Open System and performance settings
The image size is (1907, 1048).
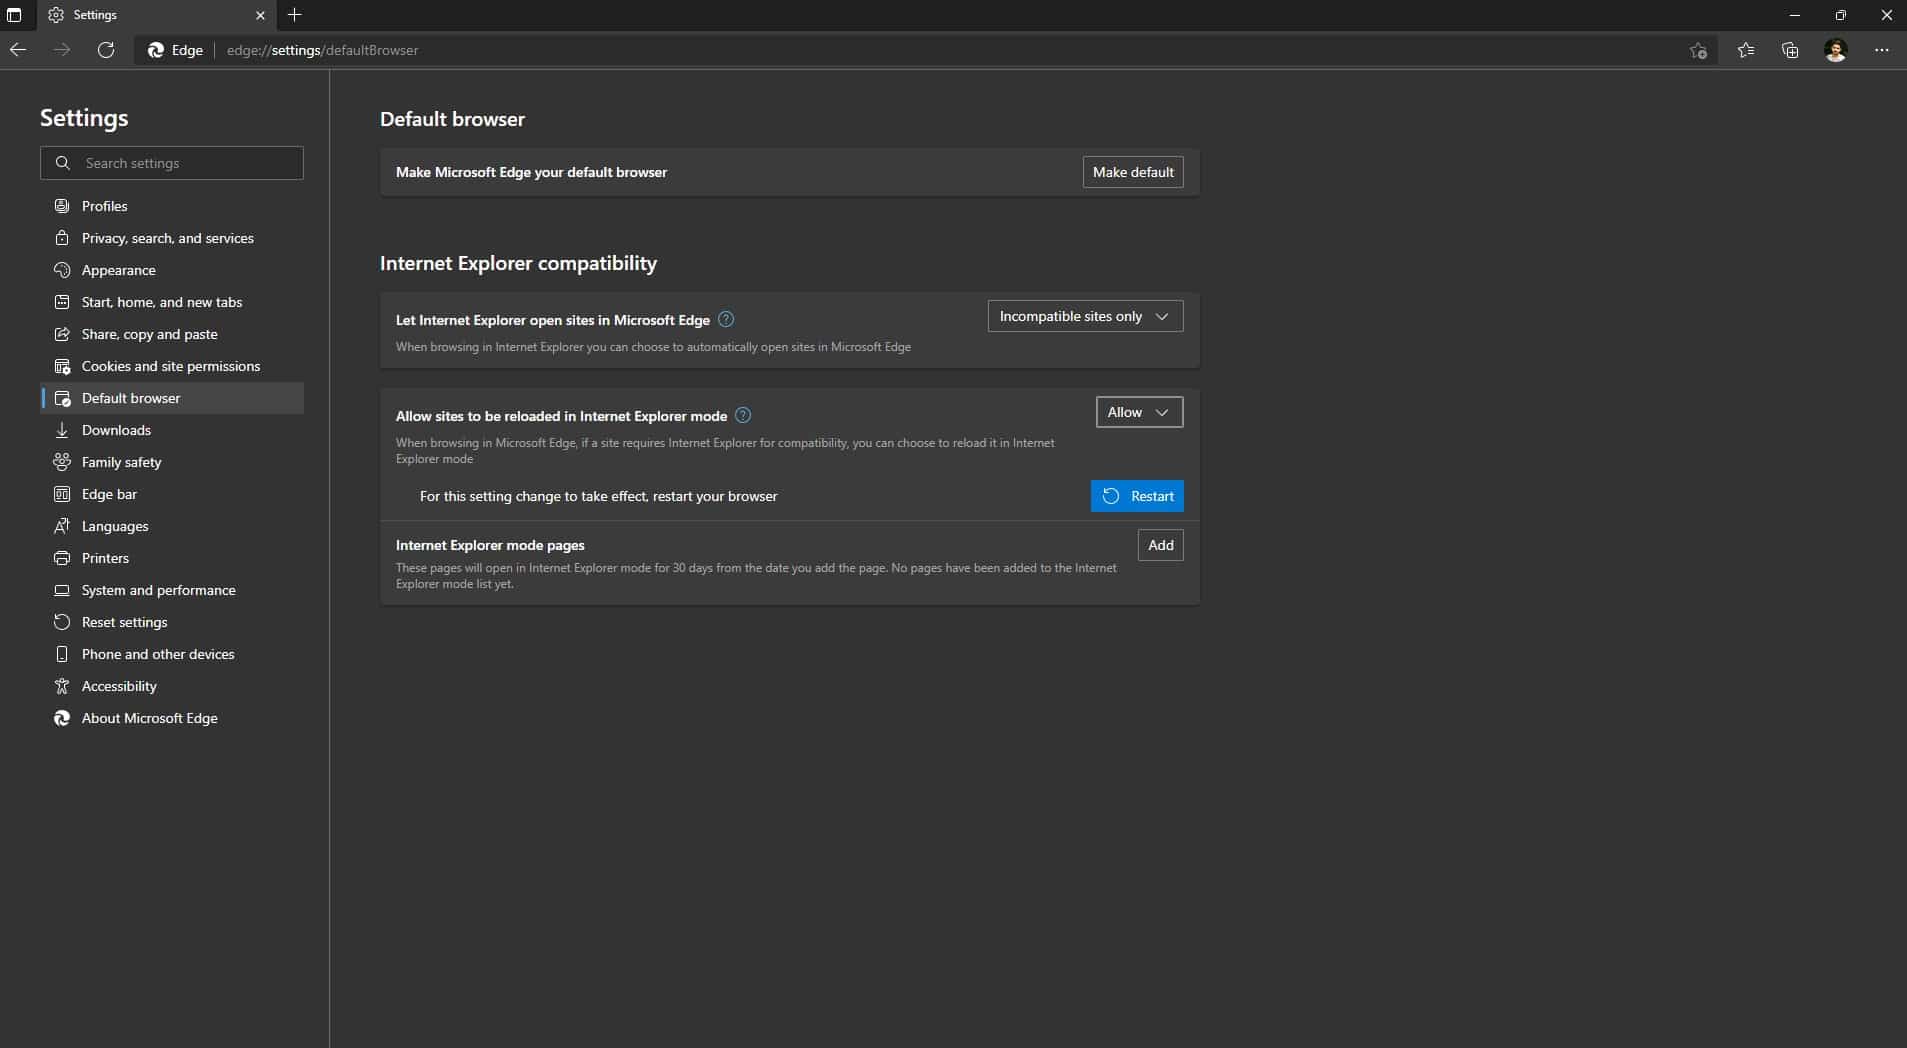172,590
